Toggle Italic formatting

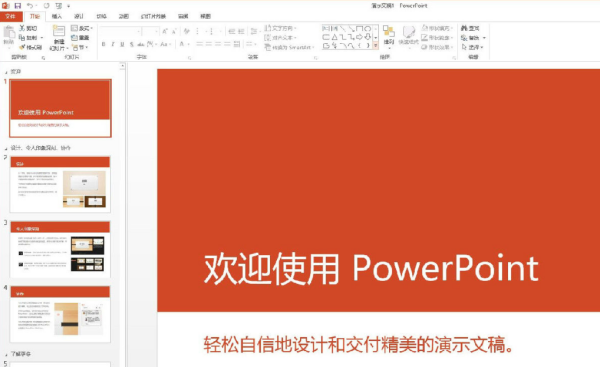click(x=113, y=44)
